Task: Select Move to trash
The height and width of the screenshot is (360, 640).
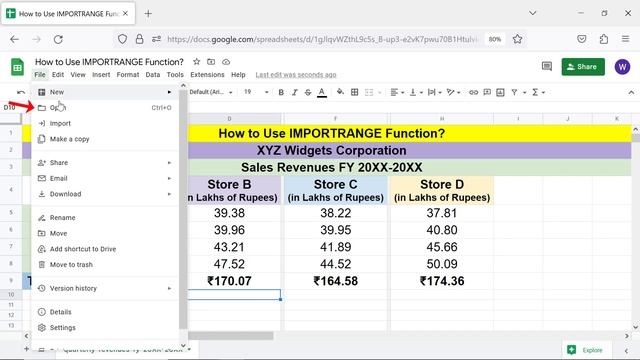Action: 105,264
